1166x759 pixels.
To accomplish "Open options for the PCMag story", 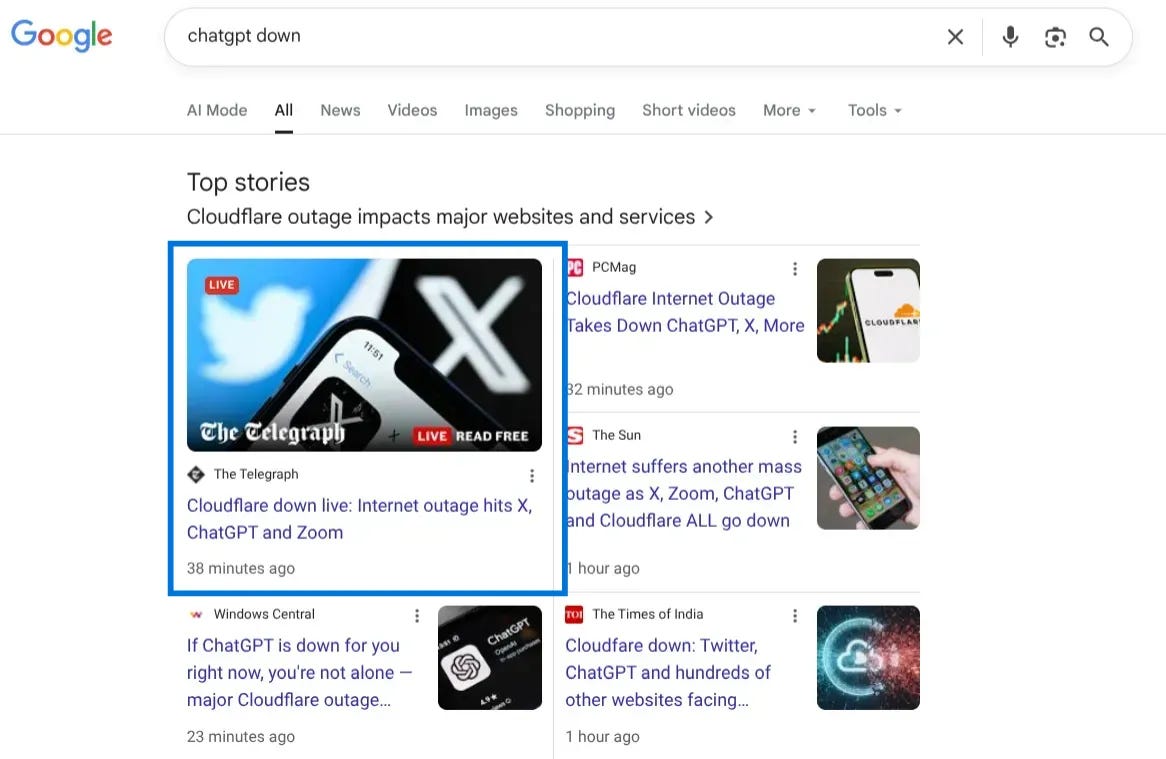I will click(x=795, y=268).
